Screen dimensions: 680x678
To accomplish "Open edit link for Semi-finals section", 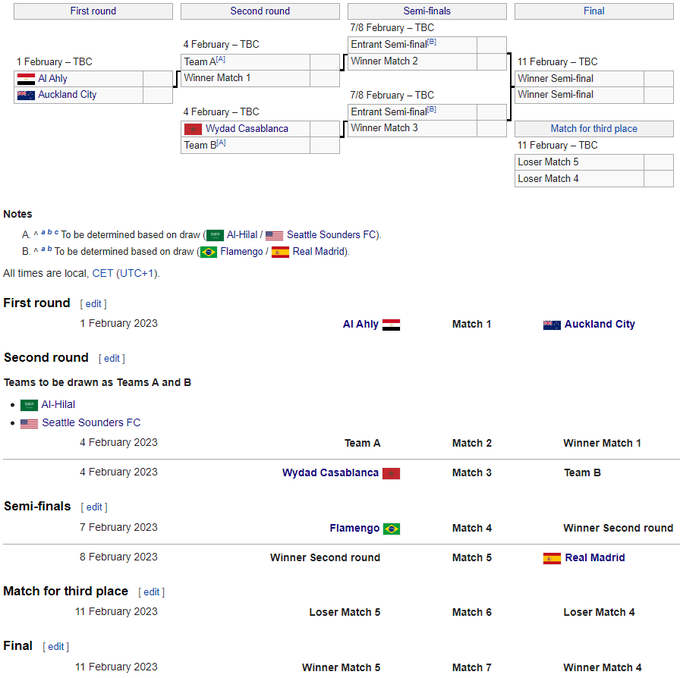I will click(94, 508).
